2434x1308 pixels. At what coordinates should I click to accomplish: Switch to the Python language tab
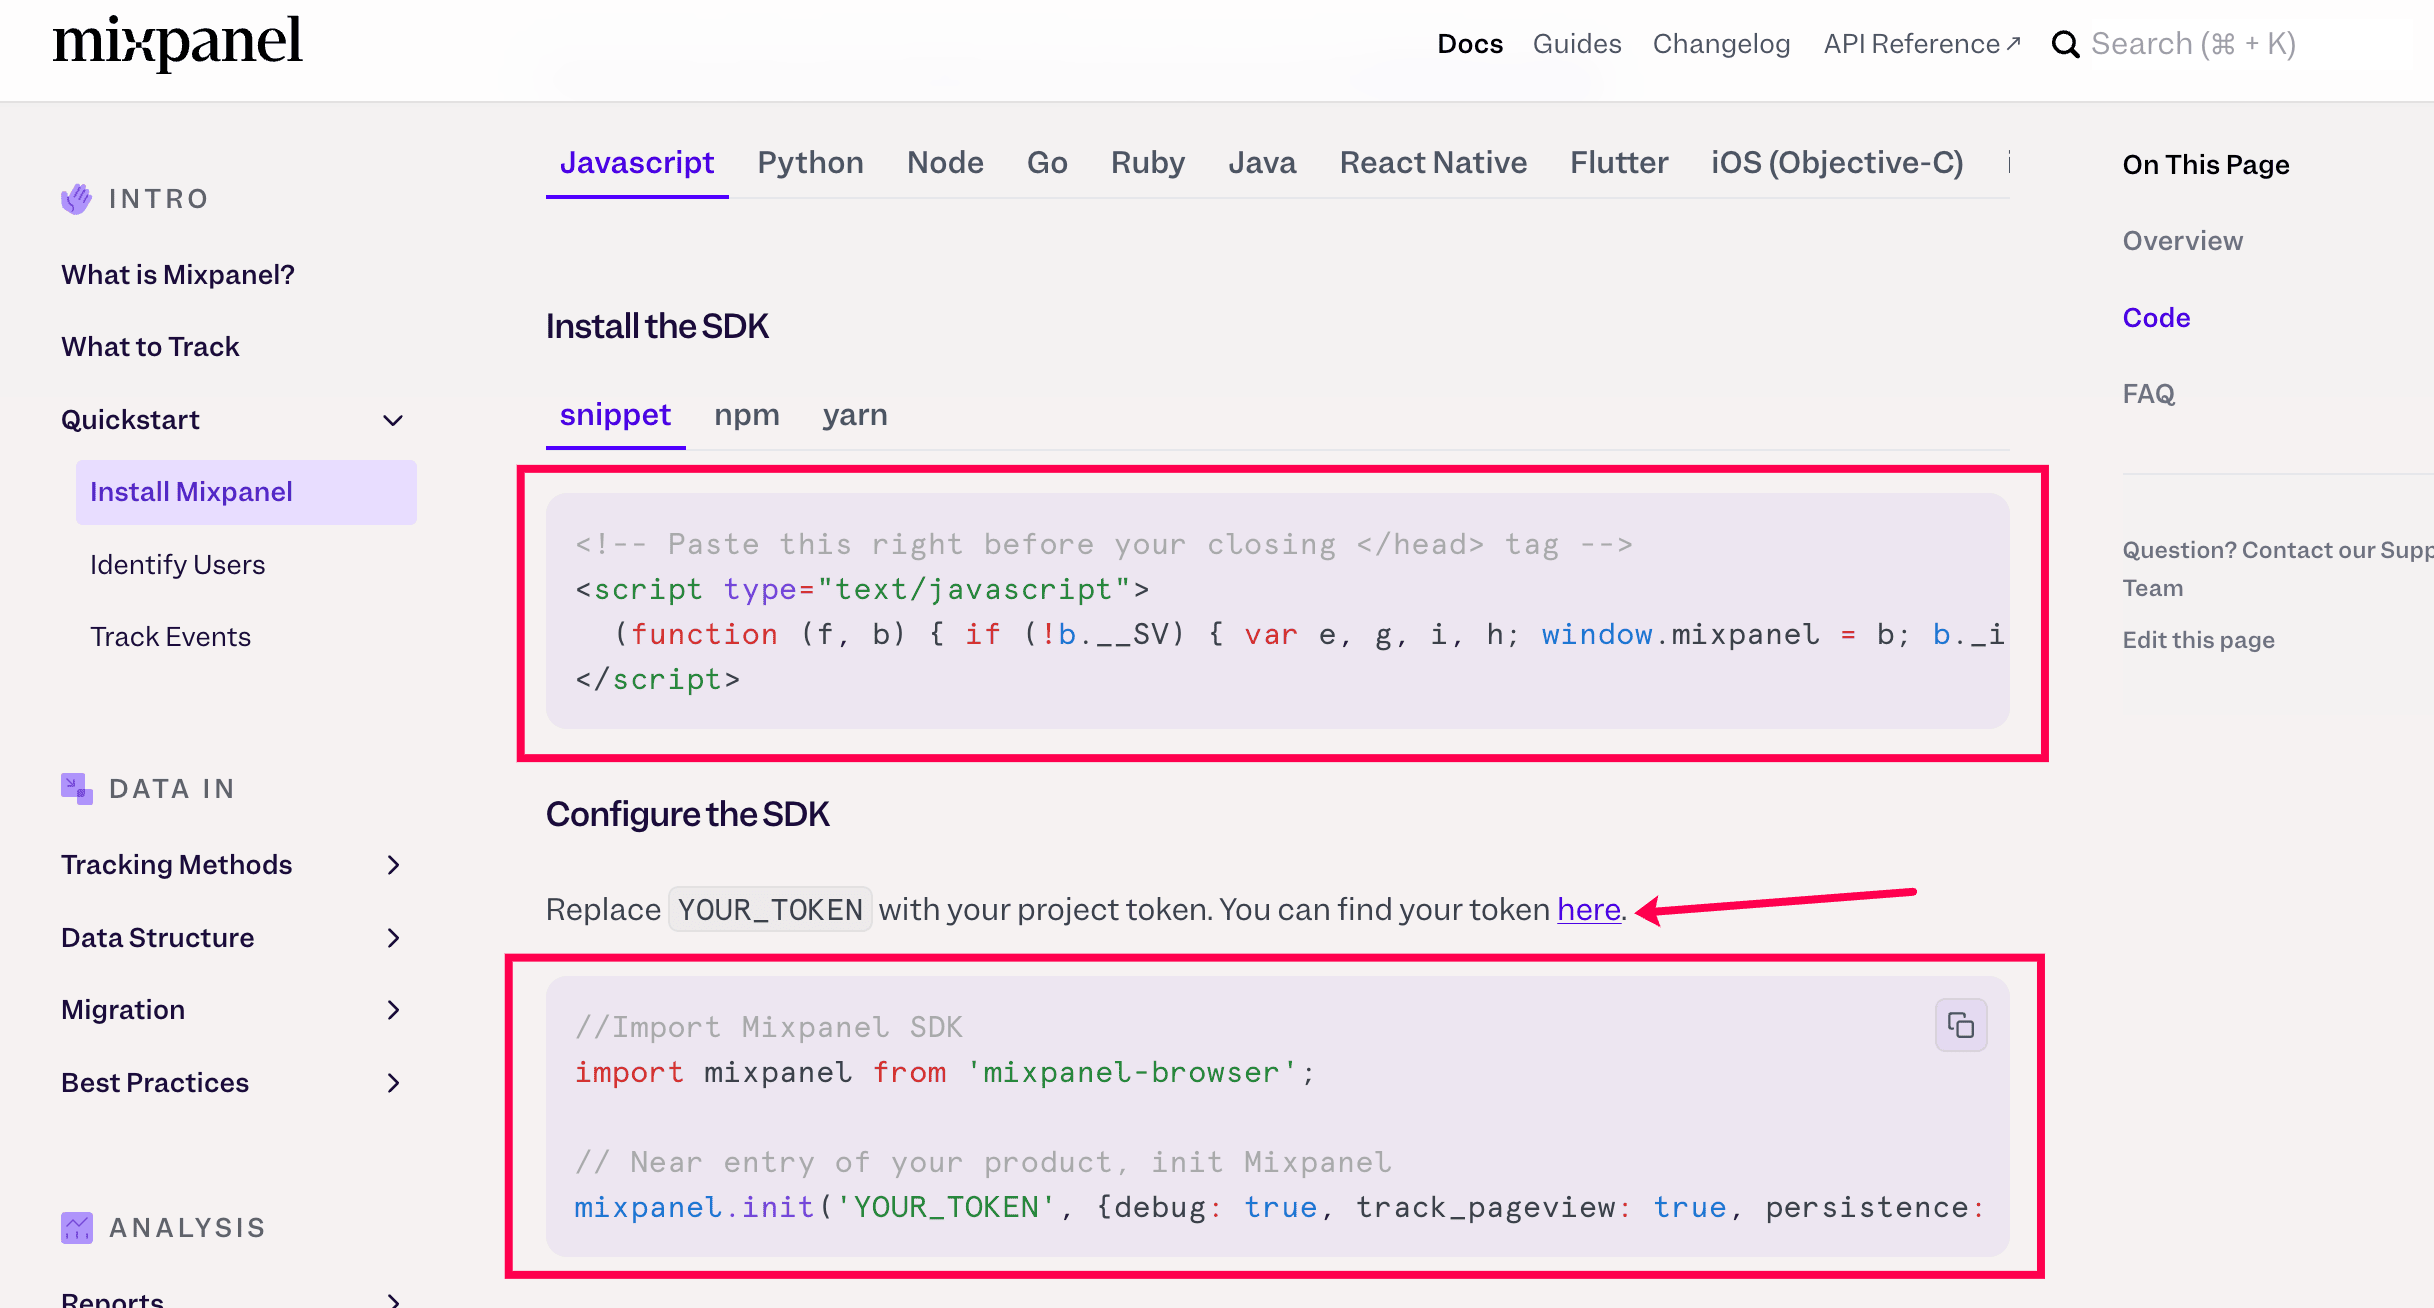[x=810, y=163]
